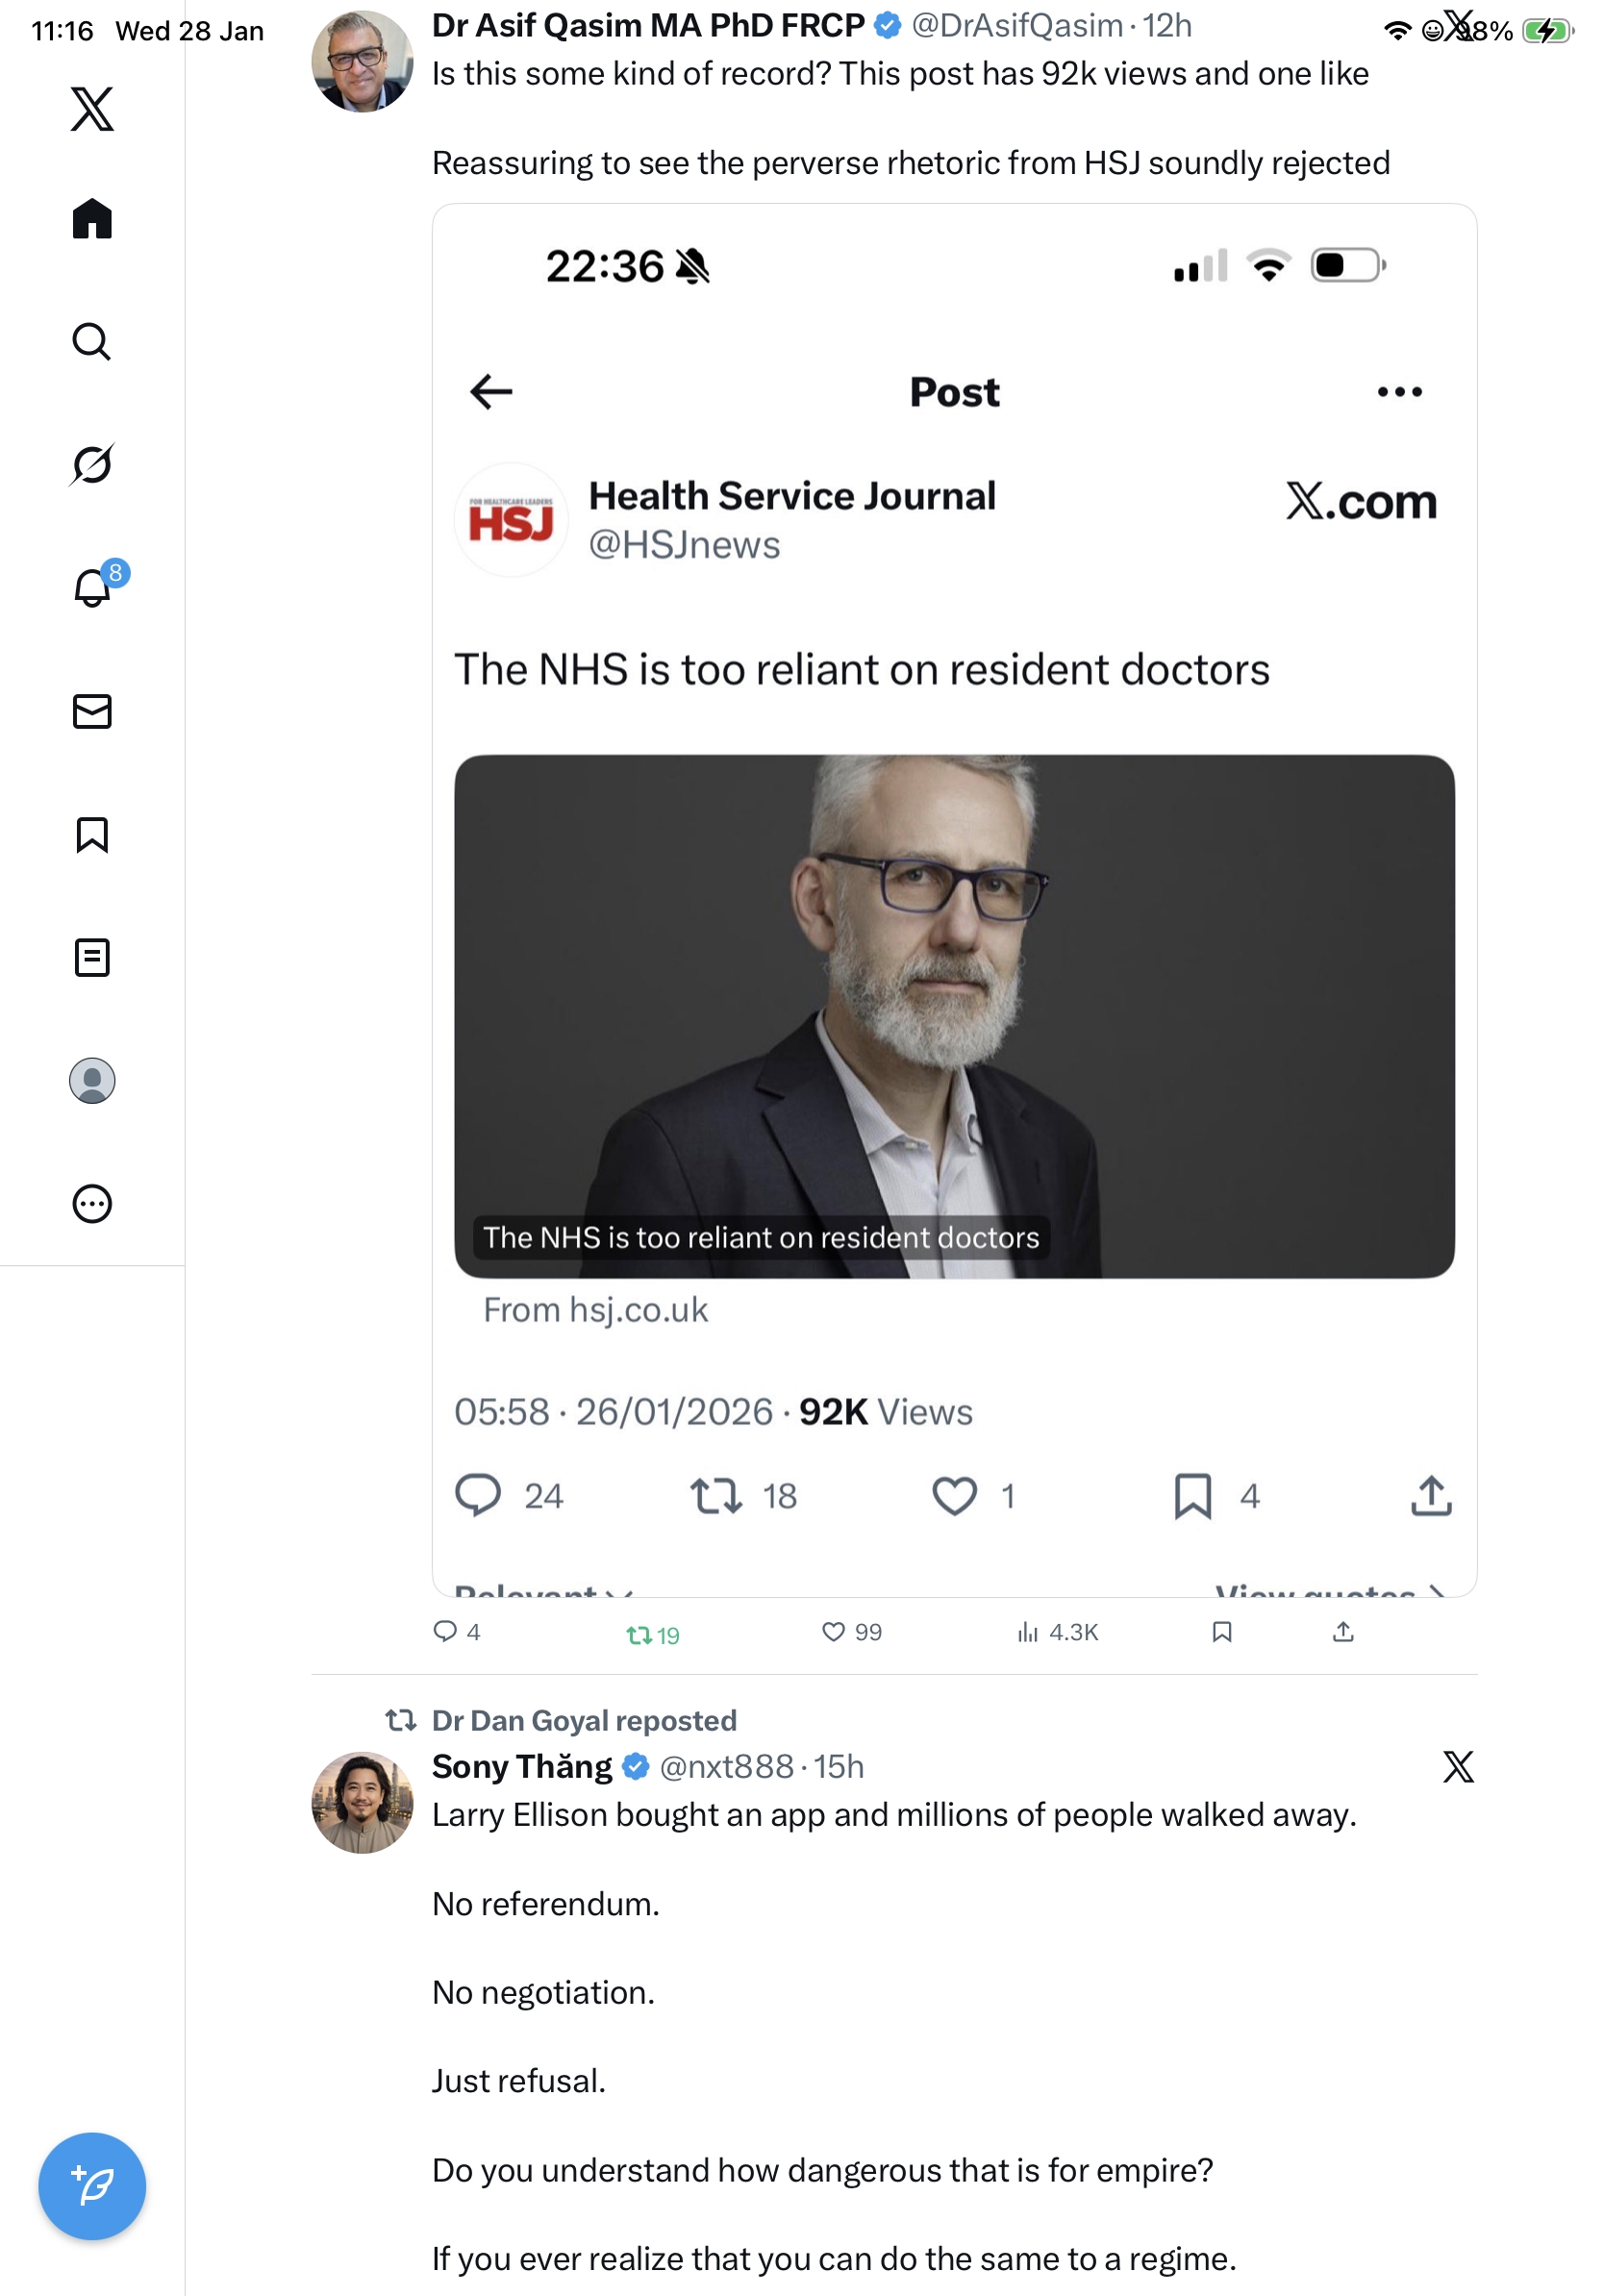
Task: Go to the Home feed
Action: tap(92, 219)
